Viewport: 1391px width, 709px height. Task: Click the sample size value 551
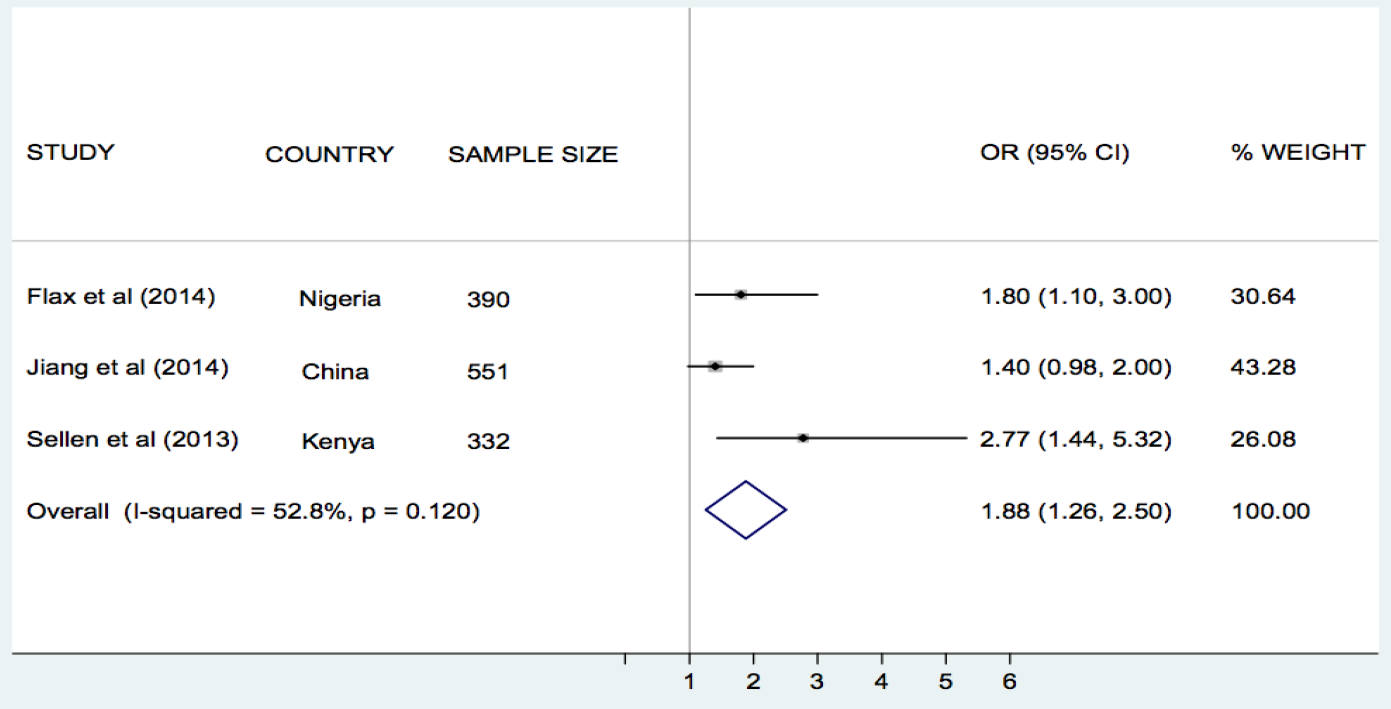tap(488, 372)
